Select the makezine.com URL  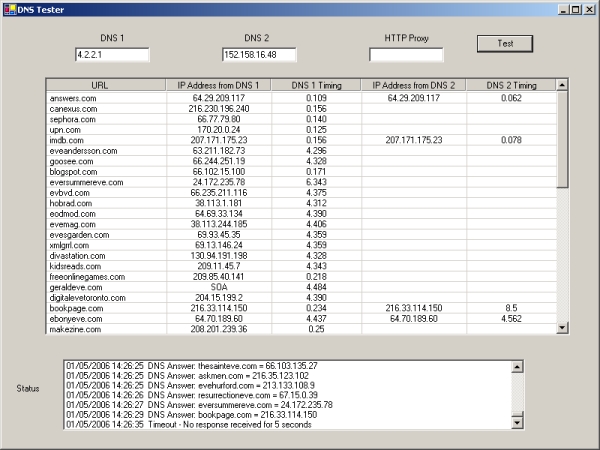(x=75, y=329)
